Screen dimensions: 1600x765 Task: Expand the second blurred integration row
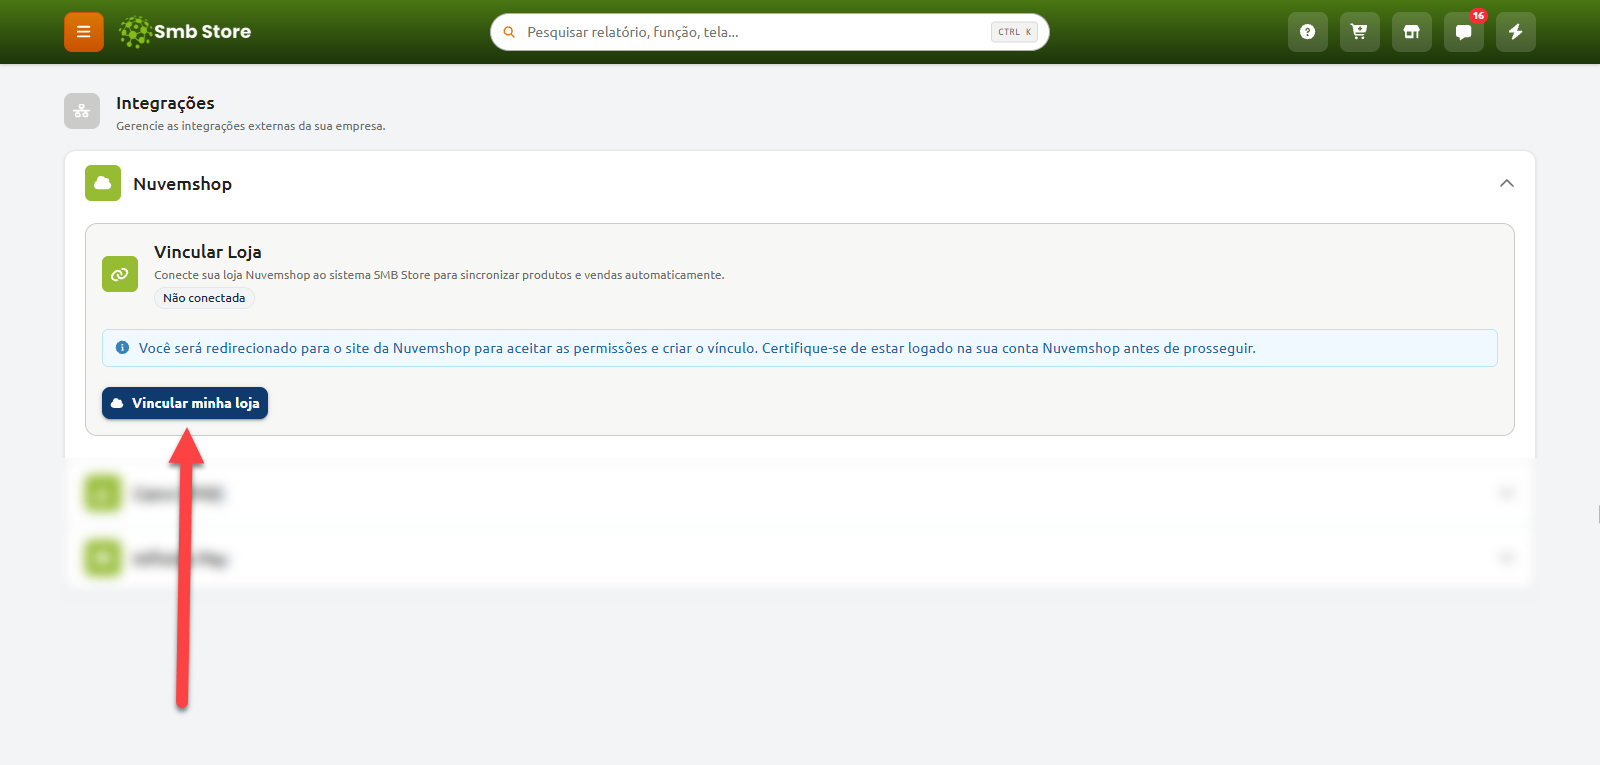[800, 558]
